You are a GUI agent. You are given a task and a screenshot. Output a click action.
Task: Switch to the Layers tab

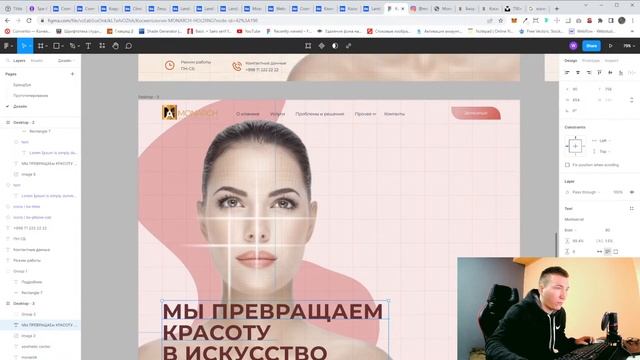click(x=19, y=60)
